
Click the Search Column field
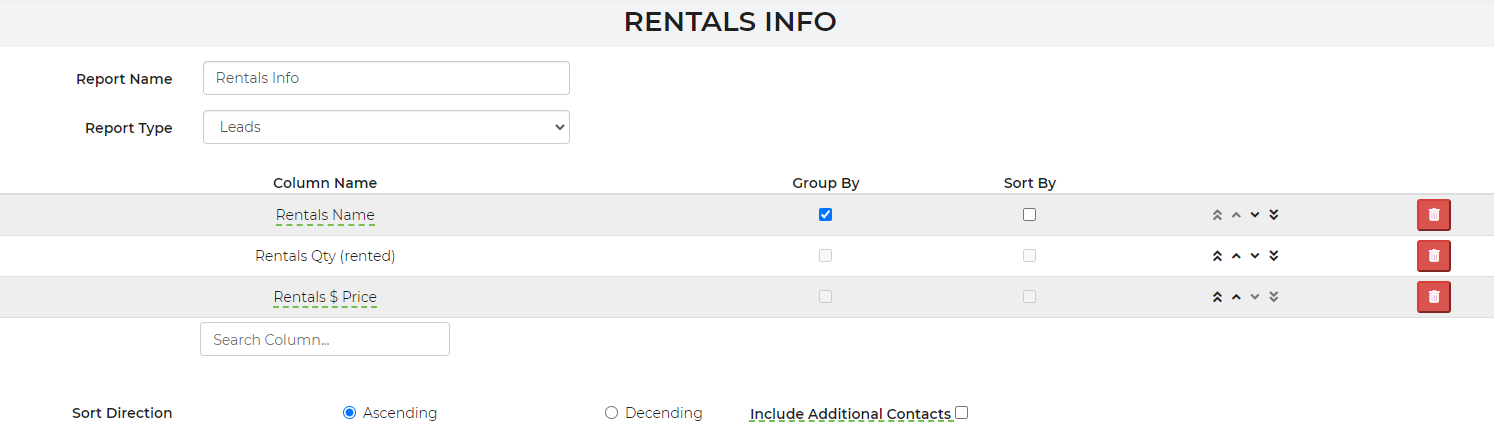325,339
